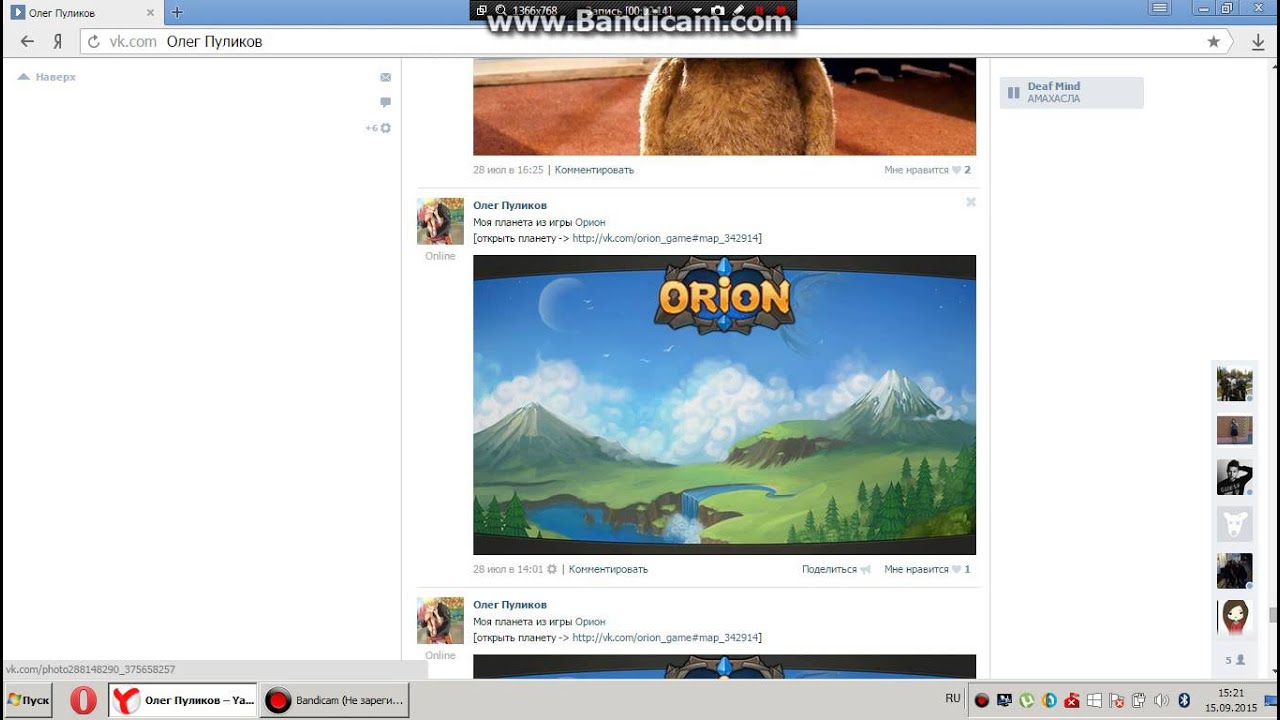
Task: Open the +6 gear notifications icon
Action: click(378, 128)
